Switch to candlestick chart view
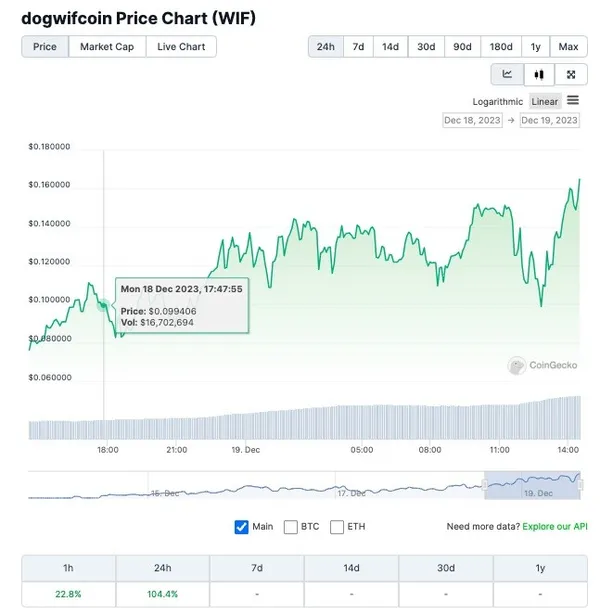The width and height of the screenshot is (600, 615). point(539,74)
